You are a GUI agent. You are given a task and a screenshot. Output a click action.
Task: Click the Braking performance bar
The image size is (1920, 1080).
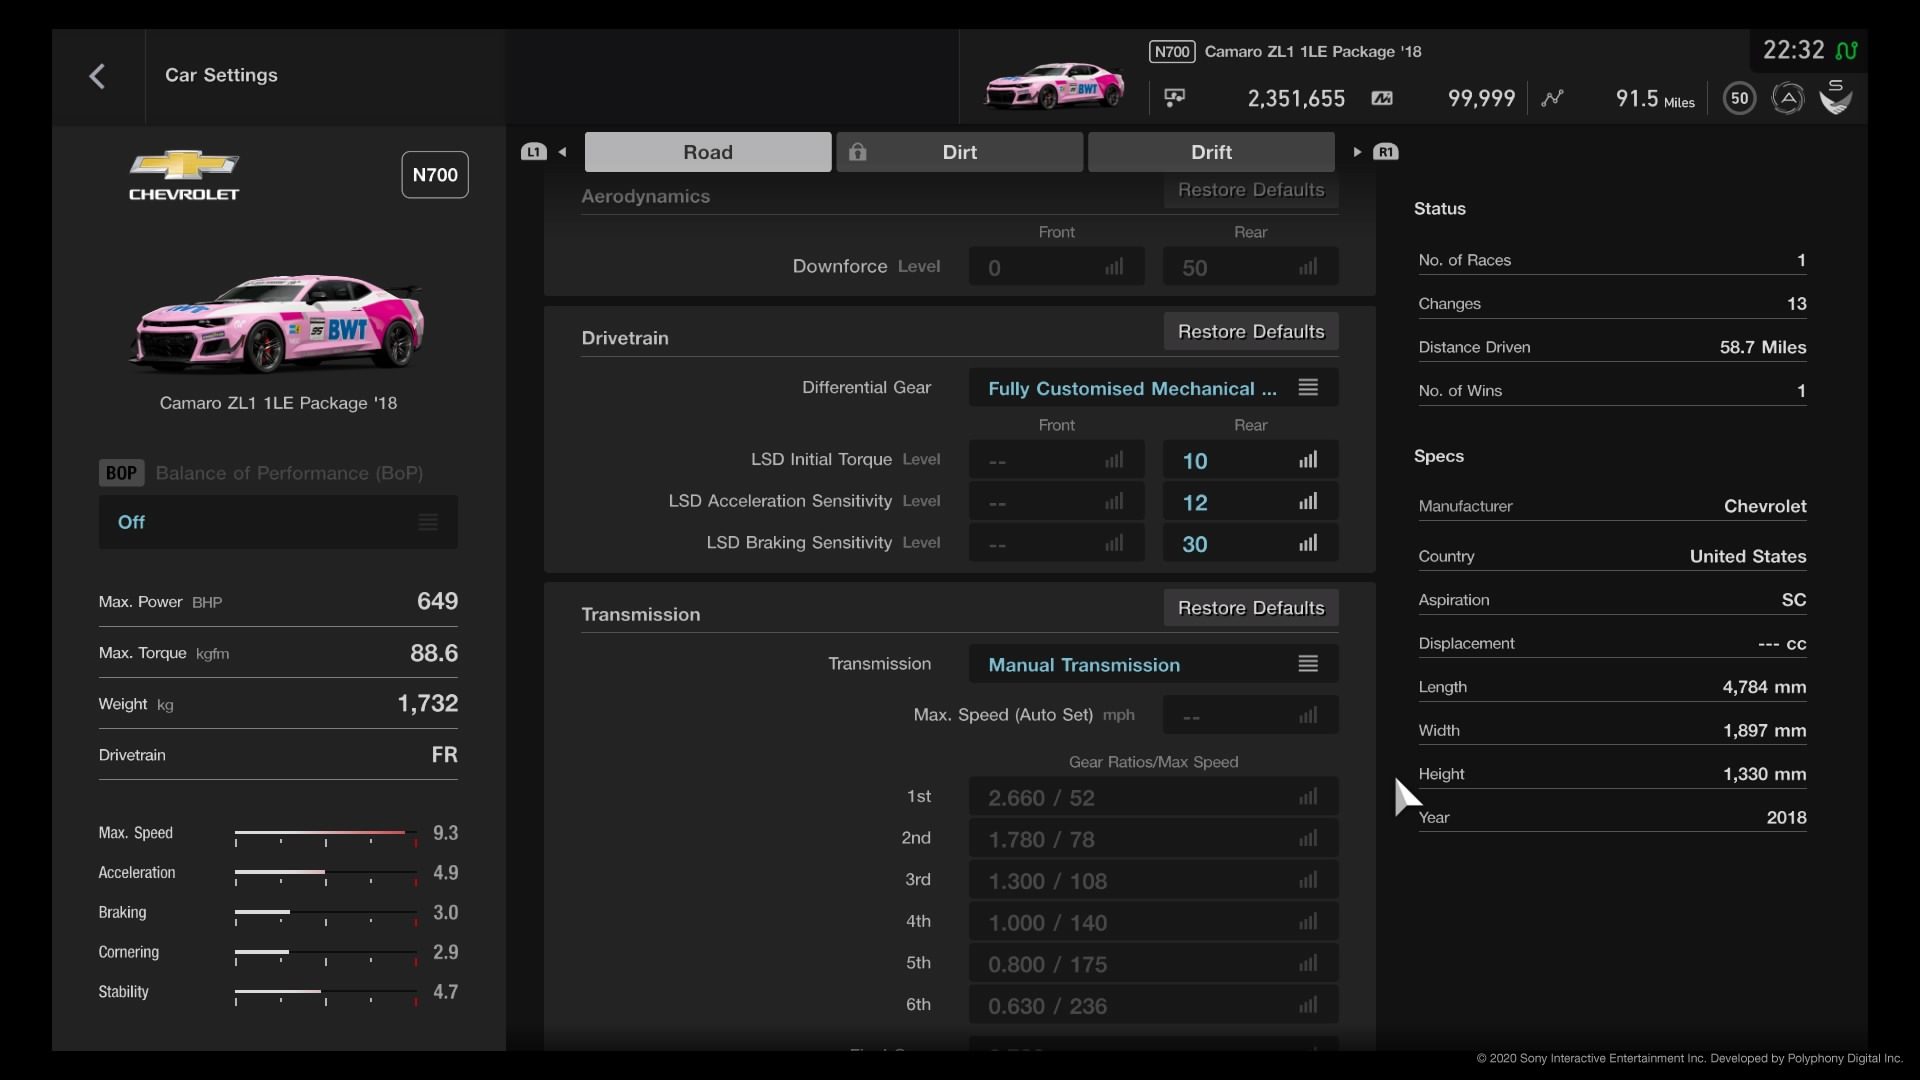(326, 915)
